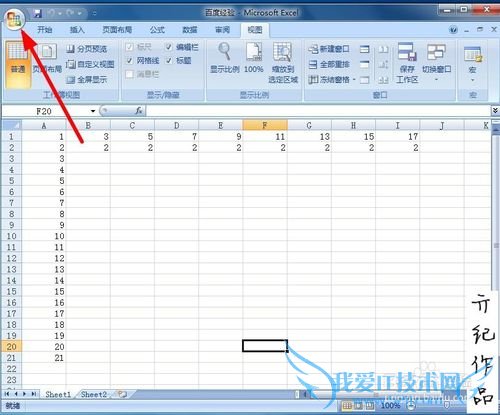Viewport: 500px width, 415px height.
Task: Open Zoom (显示比例) magnifier dialog
Action: pyautogui.click(x=225, y=58)
